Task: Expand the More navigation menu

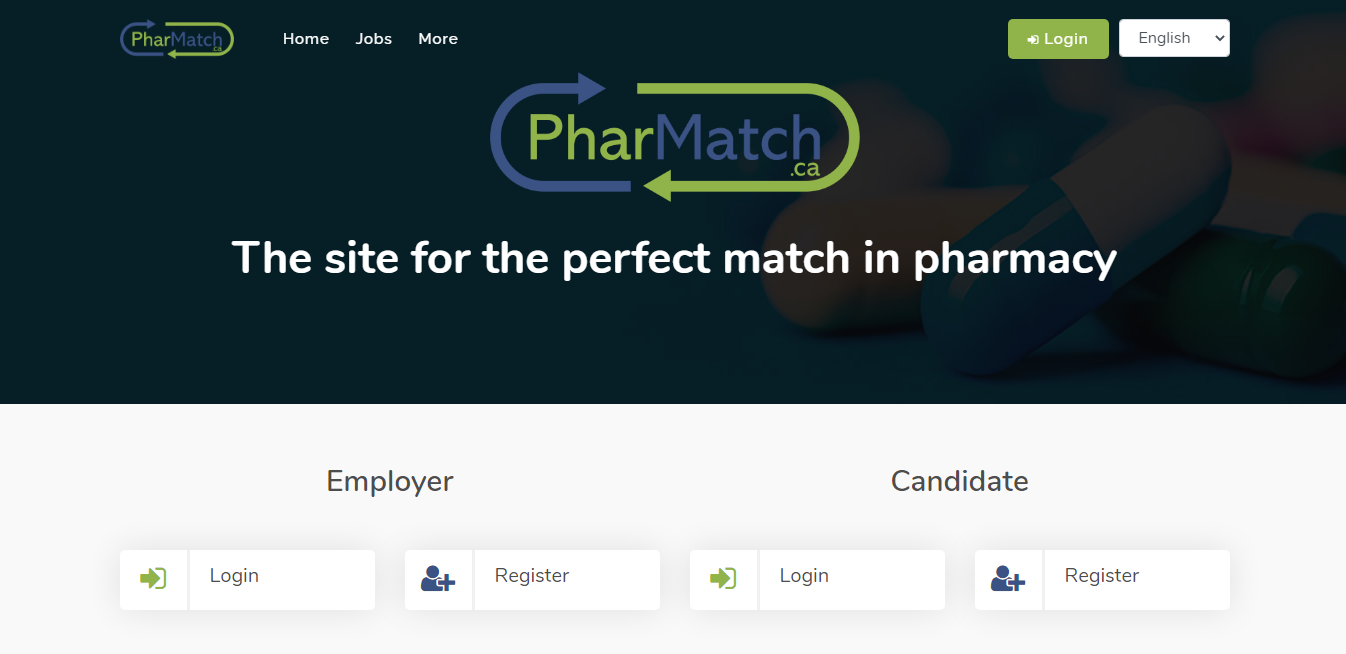Action: 438,39
